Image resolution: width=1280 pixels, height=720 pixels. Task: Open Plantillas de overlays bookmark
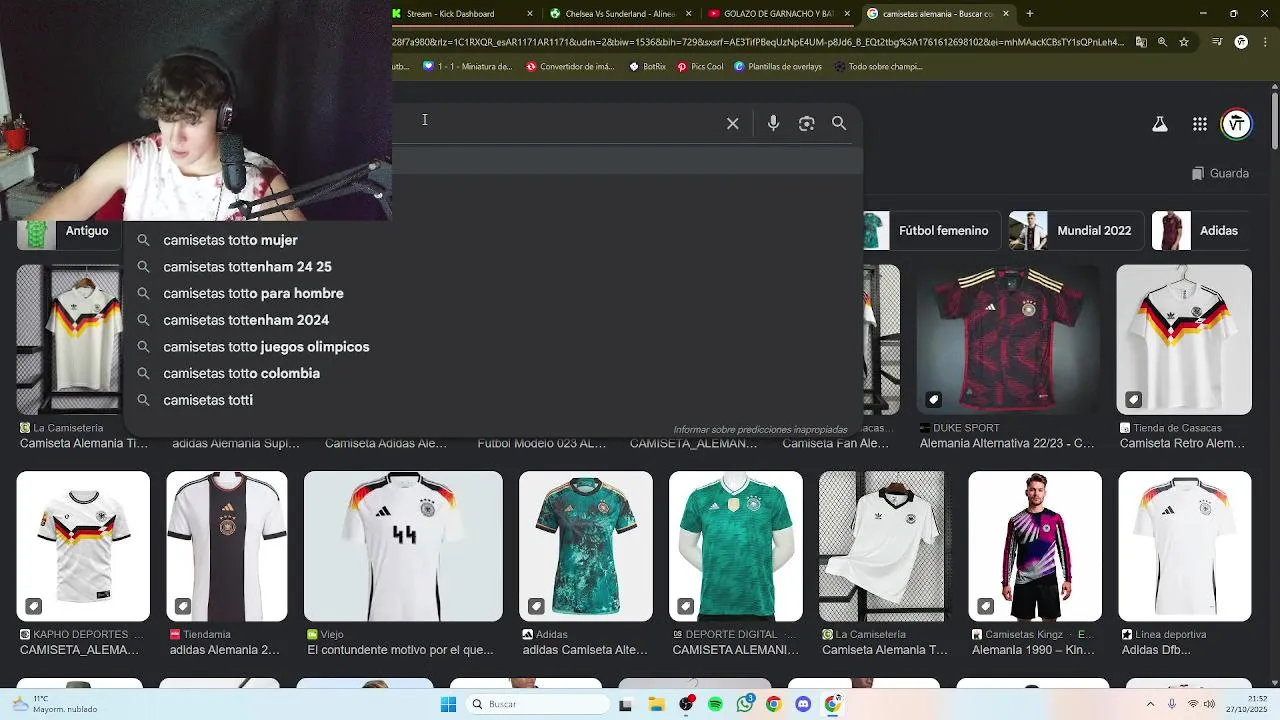tap(778, 67)
